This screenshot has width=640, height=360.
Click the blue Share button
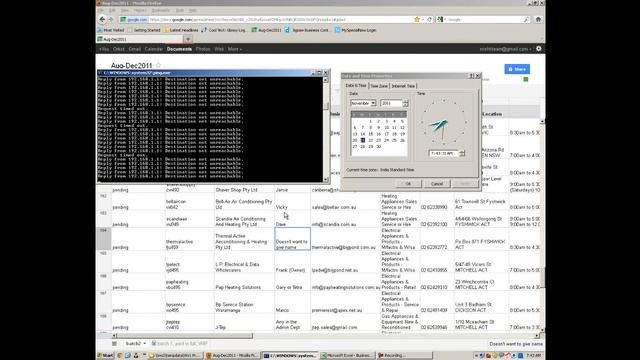pyautogui.click(x=517, y=69)
